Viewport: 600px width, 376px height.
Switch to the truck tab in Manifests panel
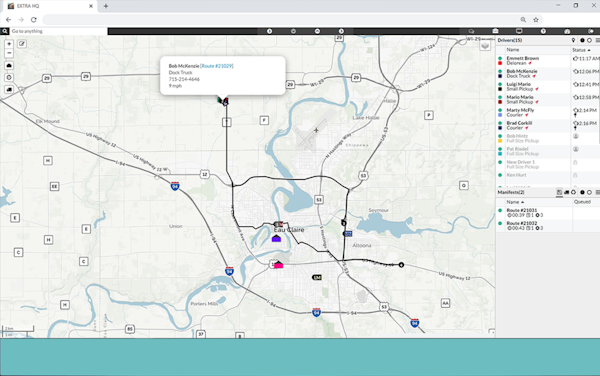pos(566,192)
